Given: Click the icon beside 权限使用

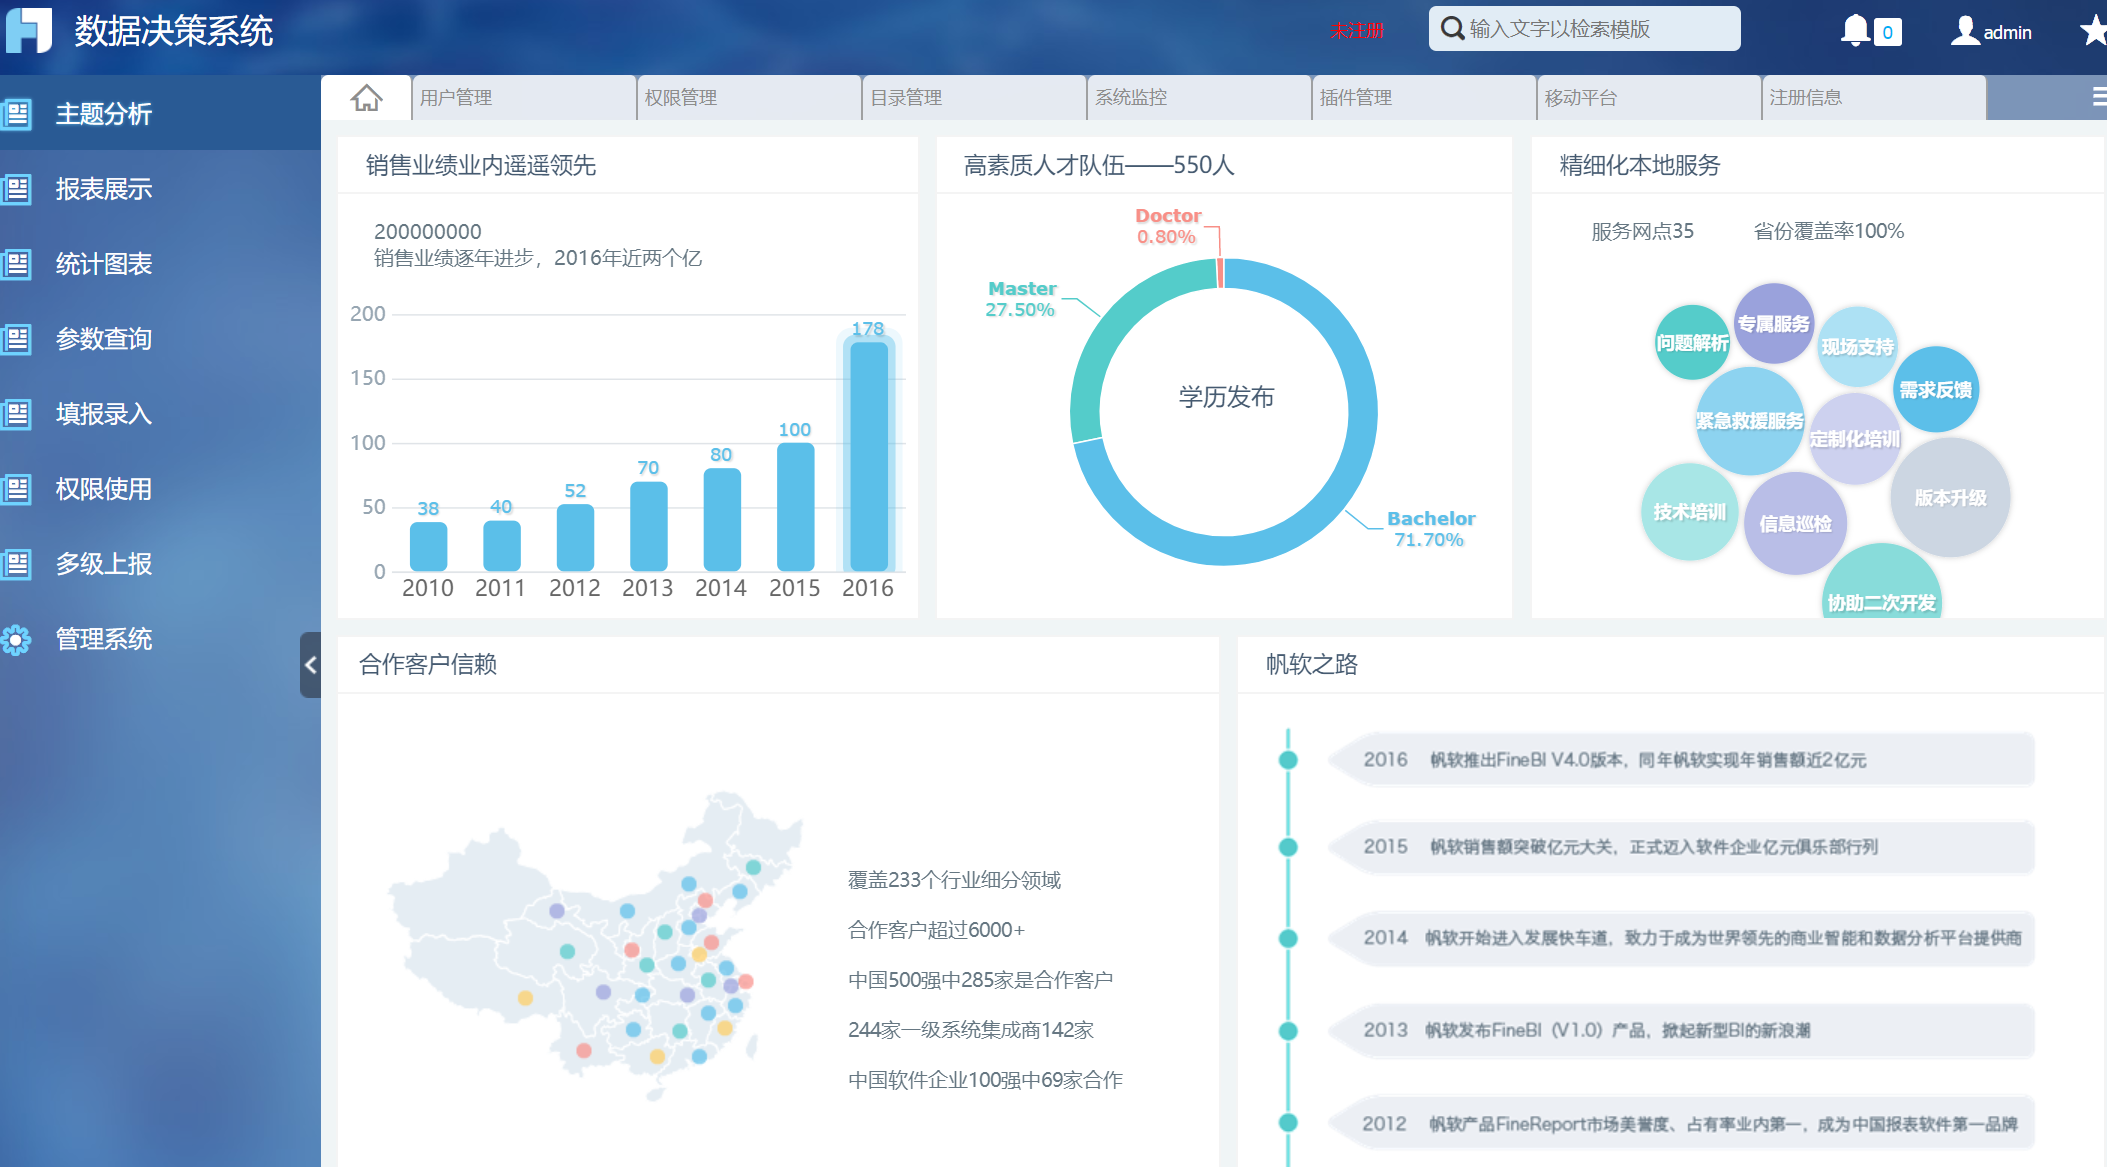Looking at the screenshot, I should pos(17,489).
